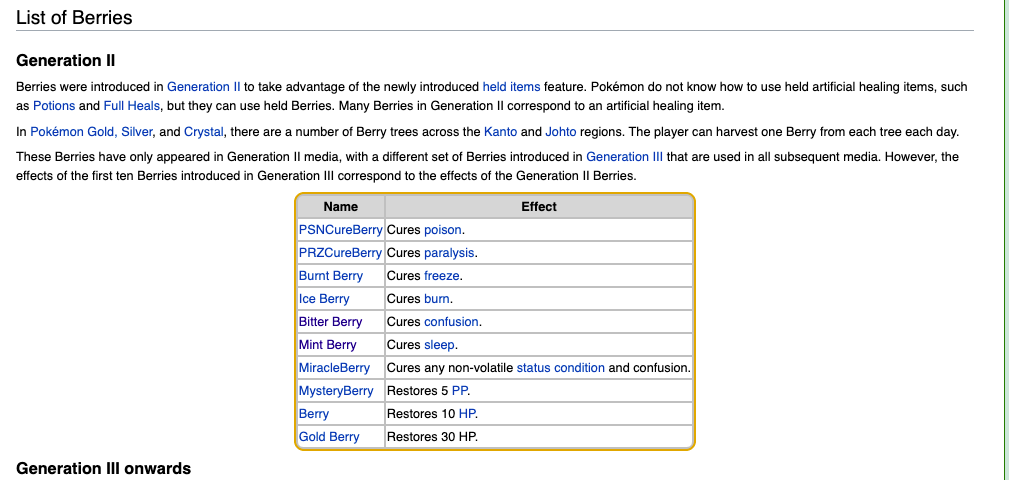Click the Burnt Berry link
The width and height of the screenshot is (1009, 480).
pyautogui.click(x=331, y=276)
